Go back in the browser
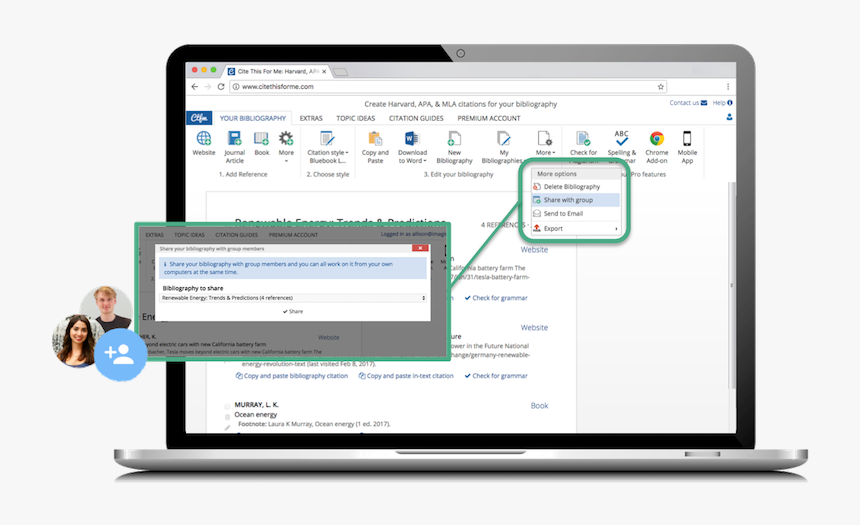 (x=195, y=87)
